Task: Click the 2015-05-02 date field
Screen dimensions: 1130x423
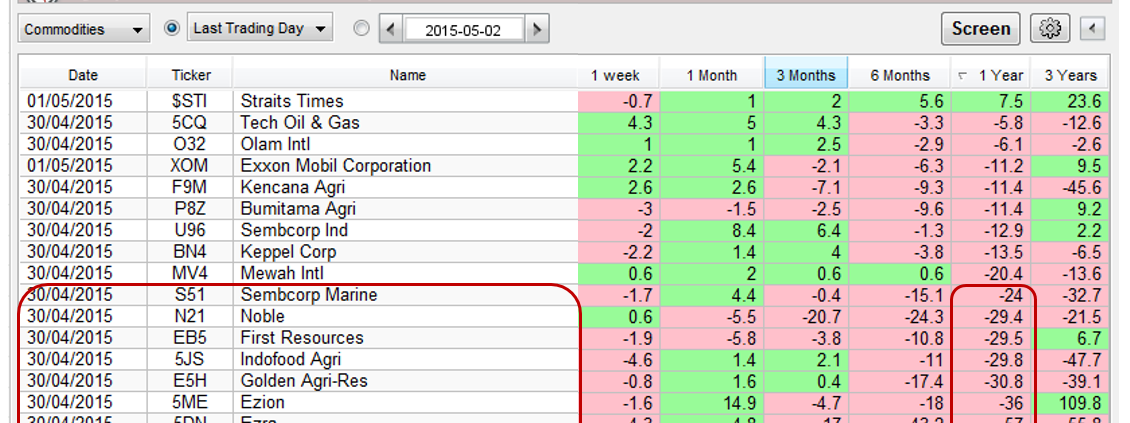Action: (x=465, y=29)
